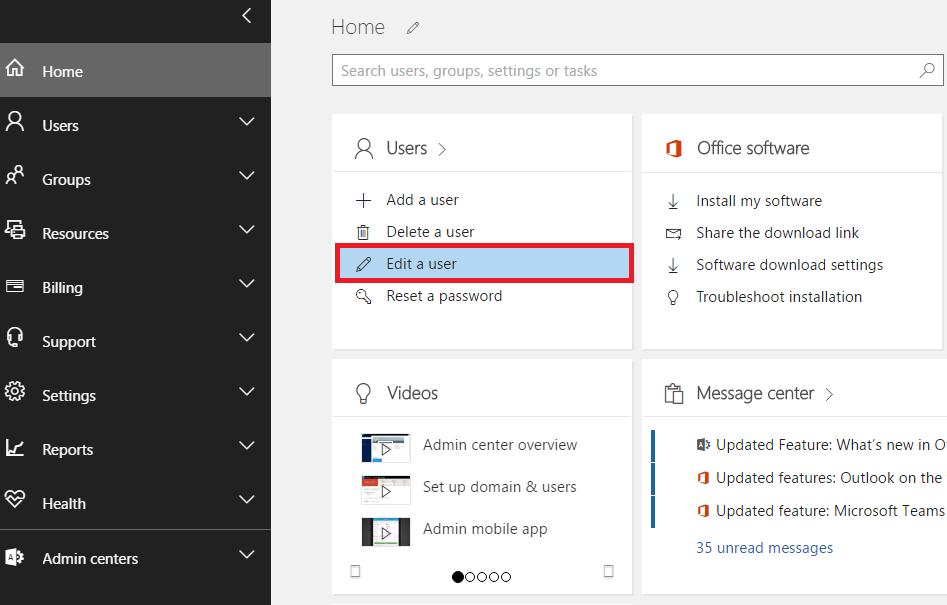Click the person icon in Users card header
947x605 pixels.
364,149
